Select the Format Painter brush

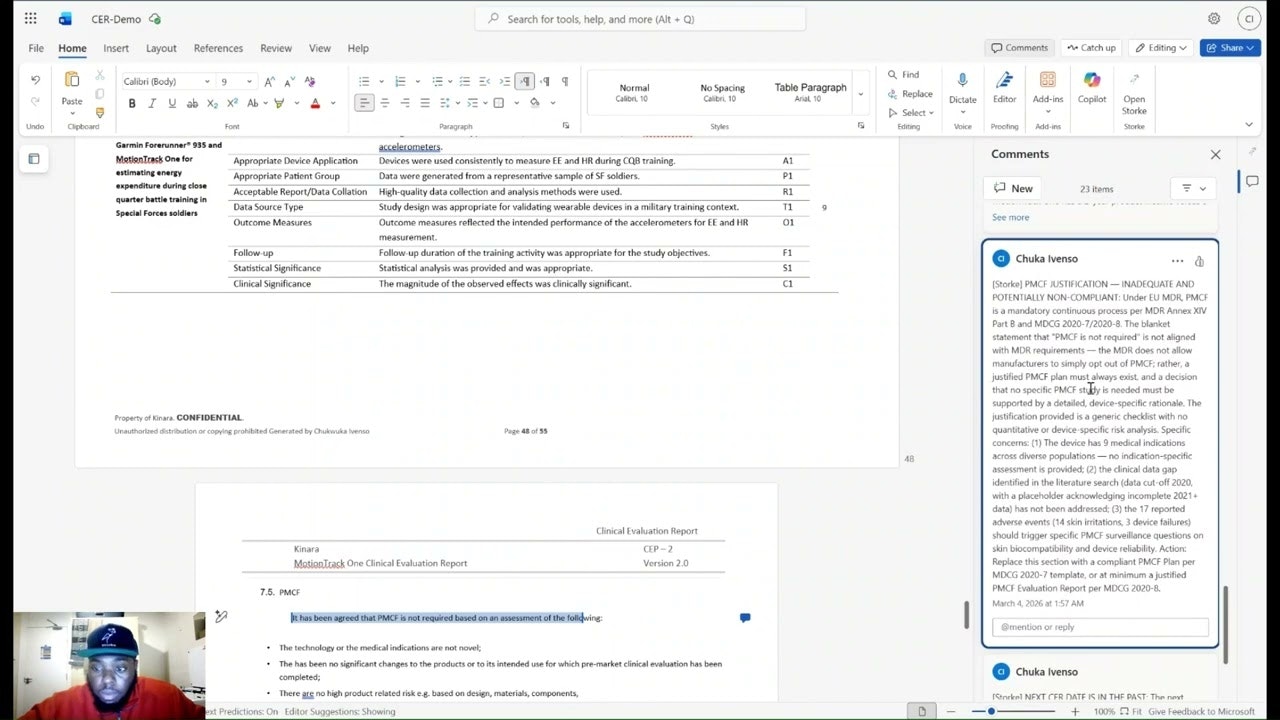(x=100, y=113)
